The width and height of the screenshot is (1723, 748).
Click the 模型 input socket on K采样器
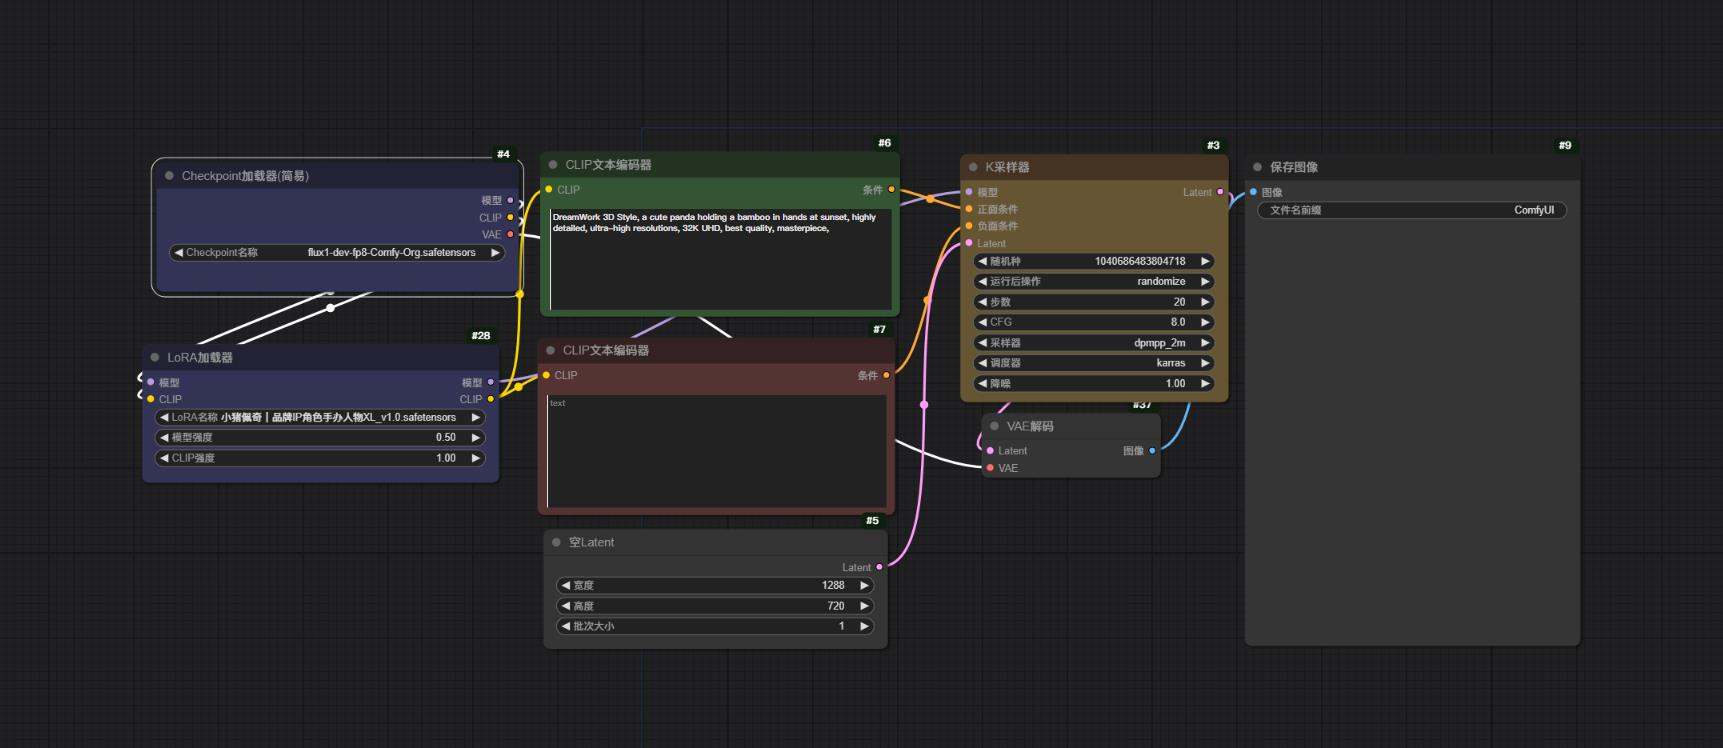tap(968, 192)
